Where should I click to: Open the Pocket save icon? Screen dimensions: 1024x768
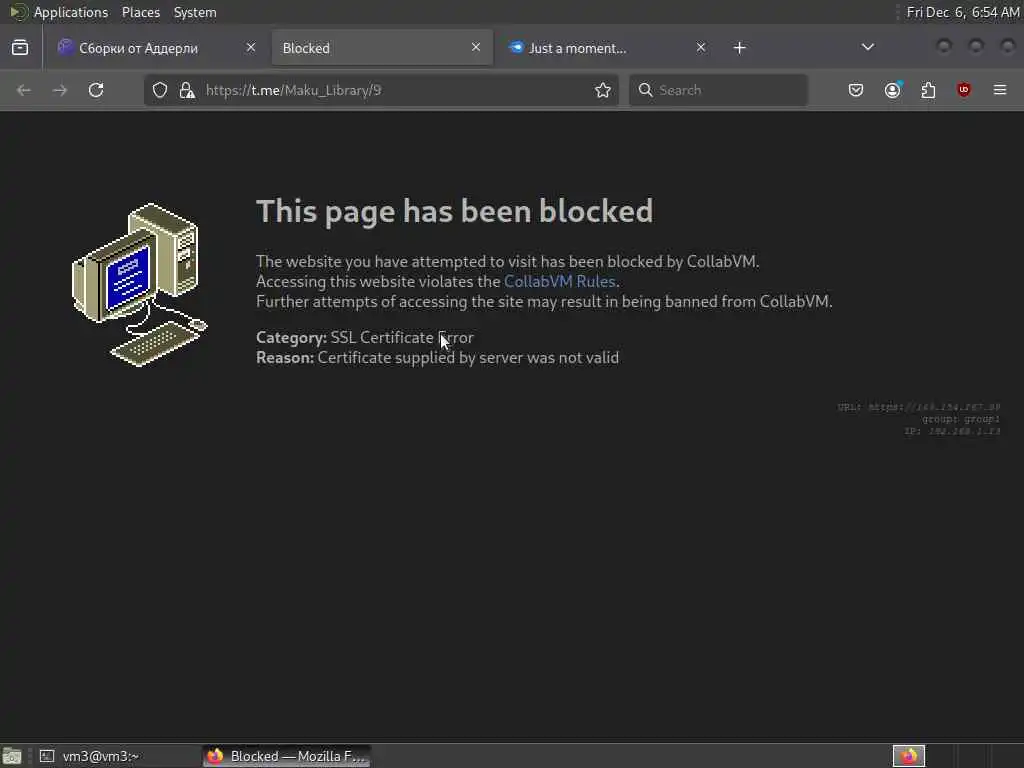[856, 90]
